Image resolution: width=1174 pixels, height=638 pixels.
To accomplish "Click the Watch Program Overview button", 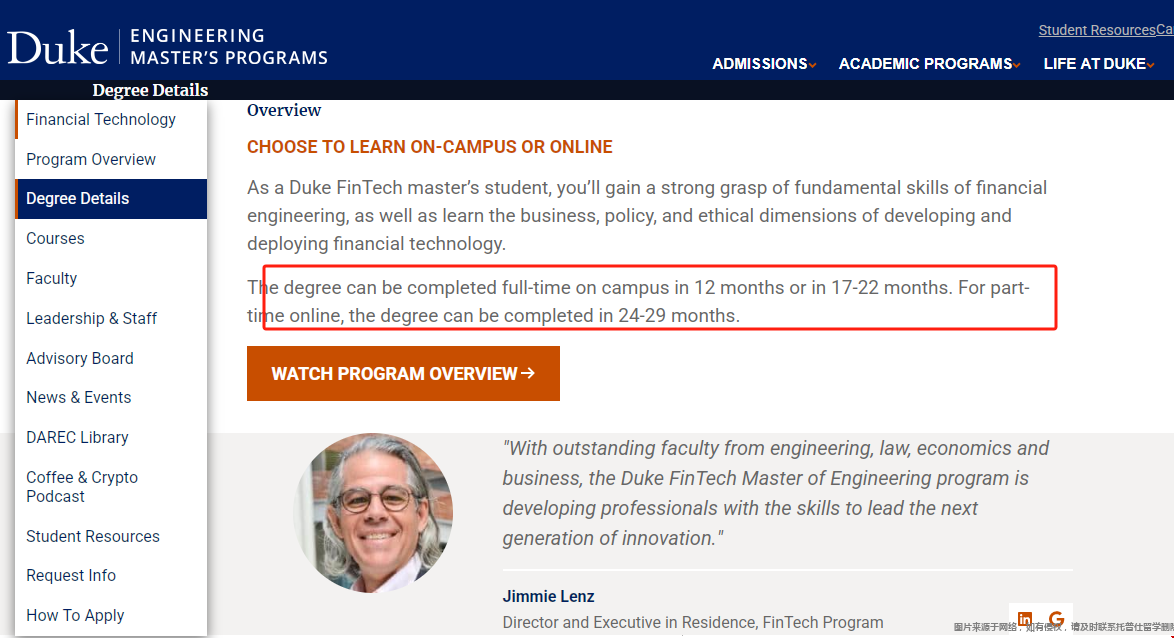I will click(x=404, y=373).
